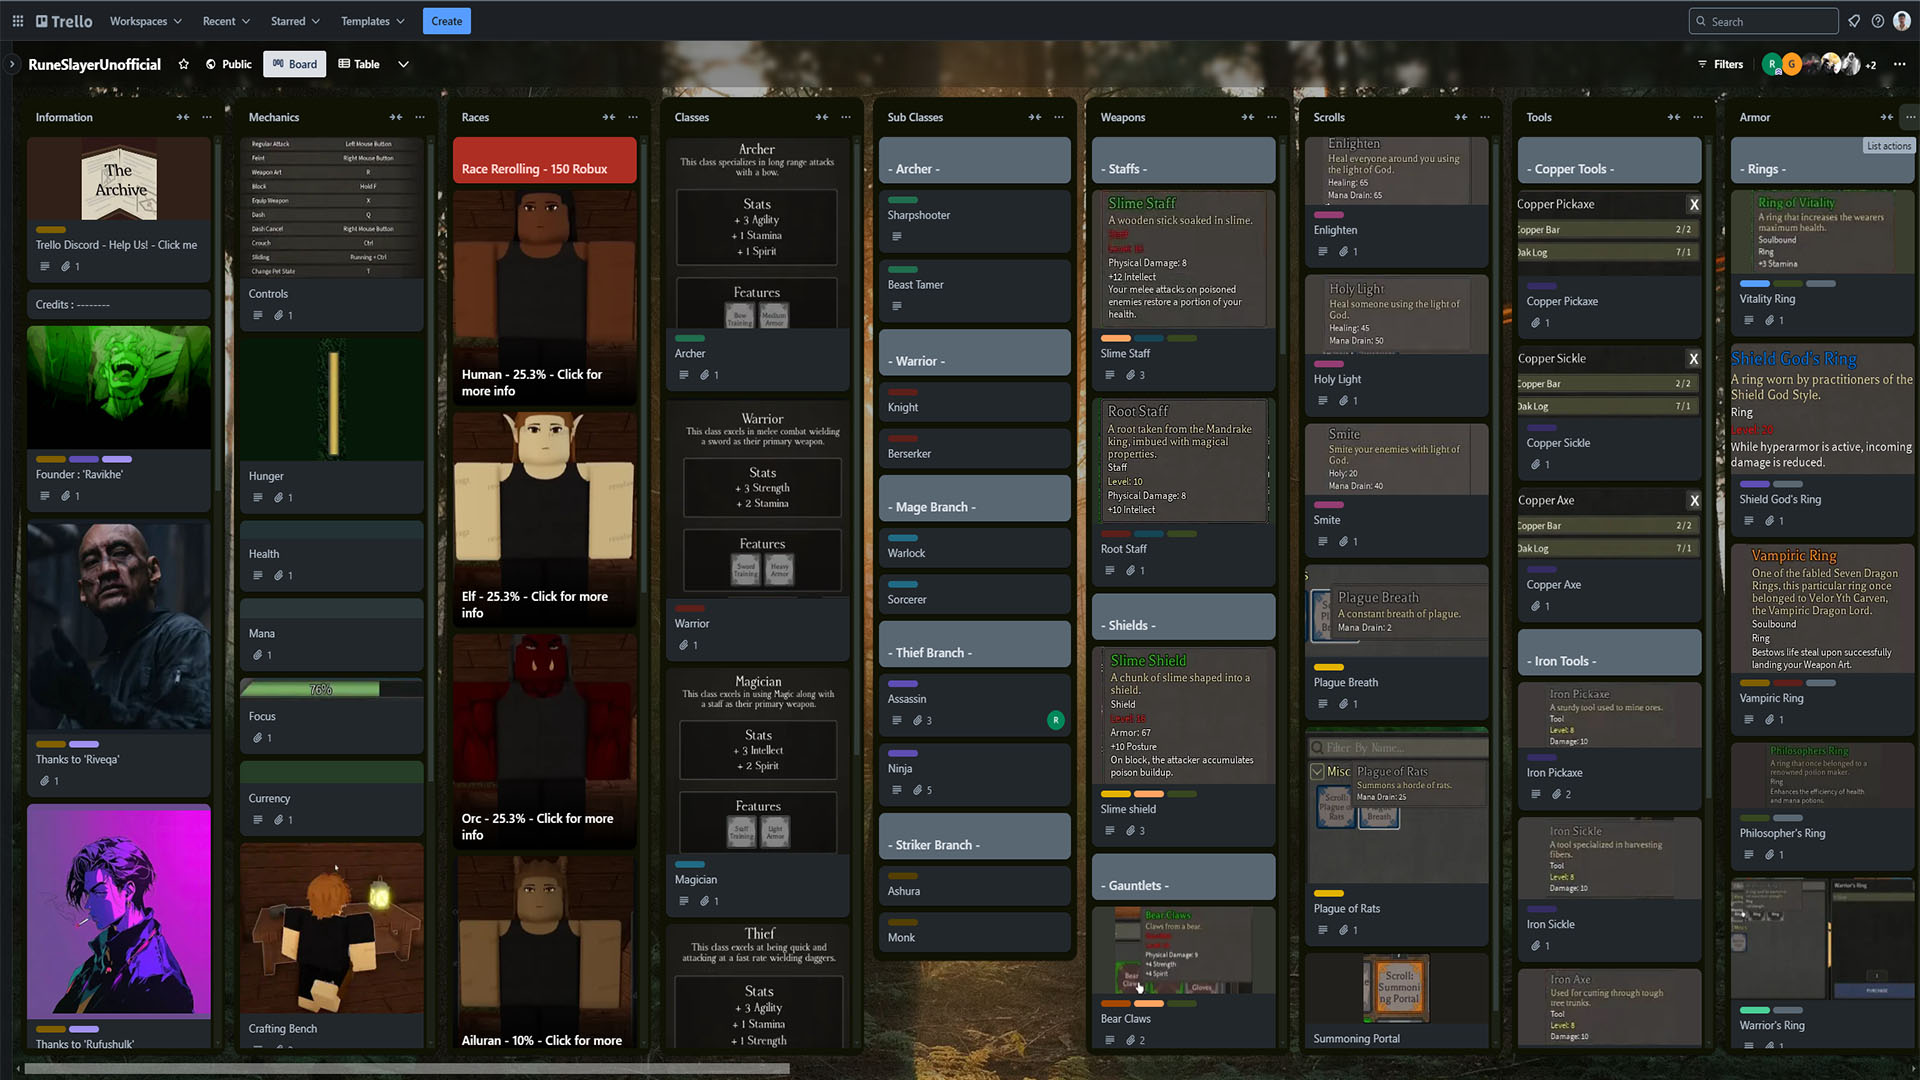Screen dimensions: 1920x1080
Task: Click the collapse icon on Weapons column
Action: (1245, 117)
